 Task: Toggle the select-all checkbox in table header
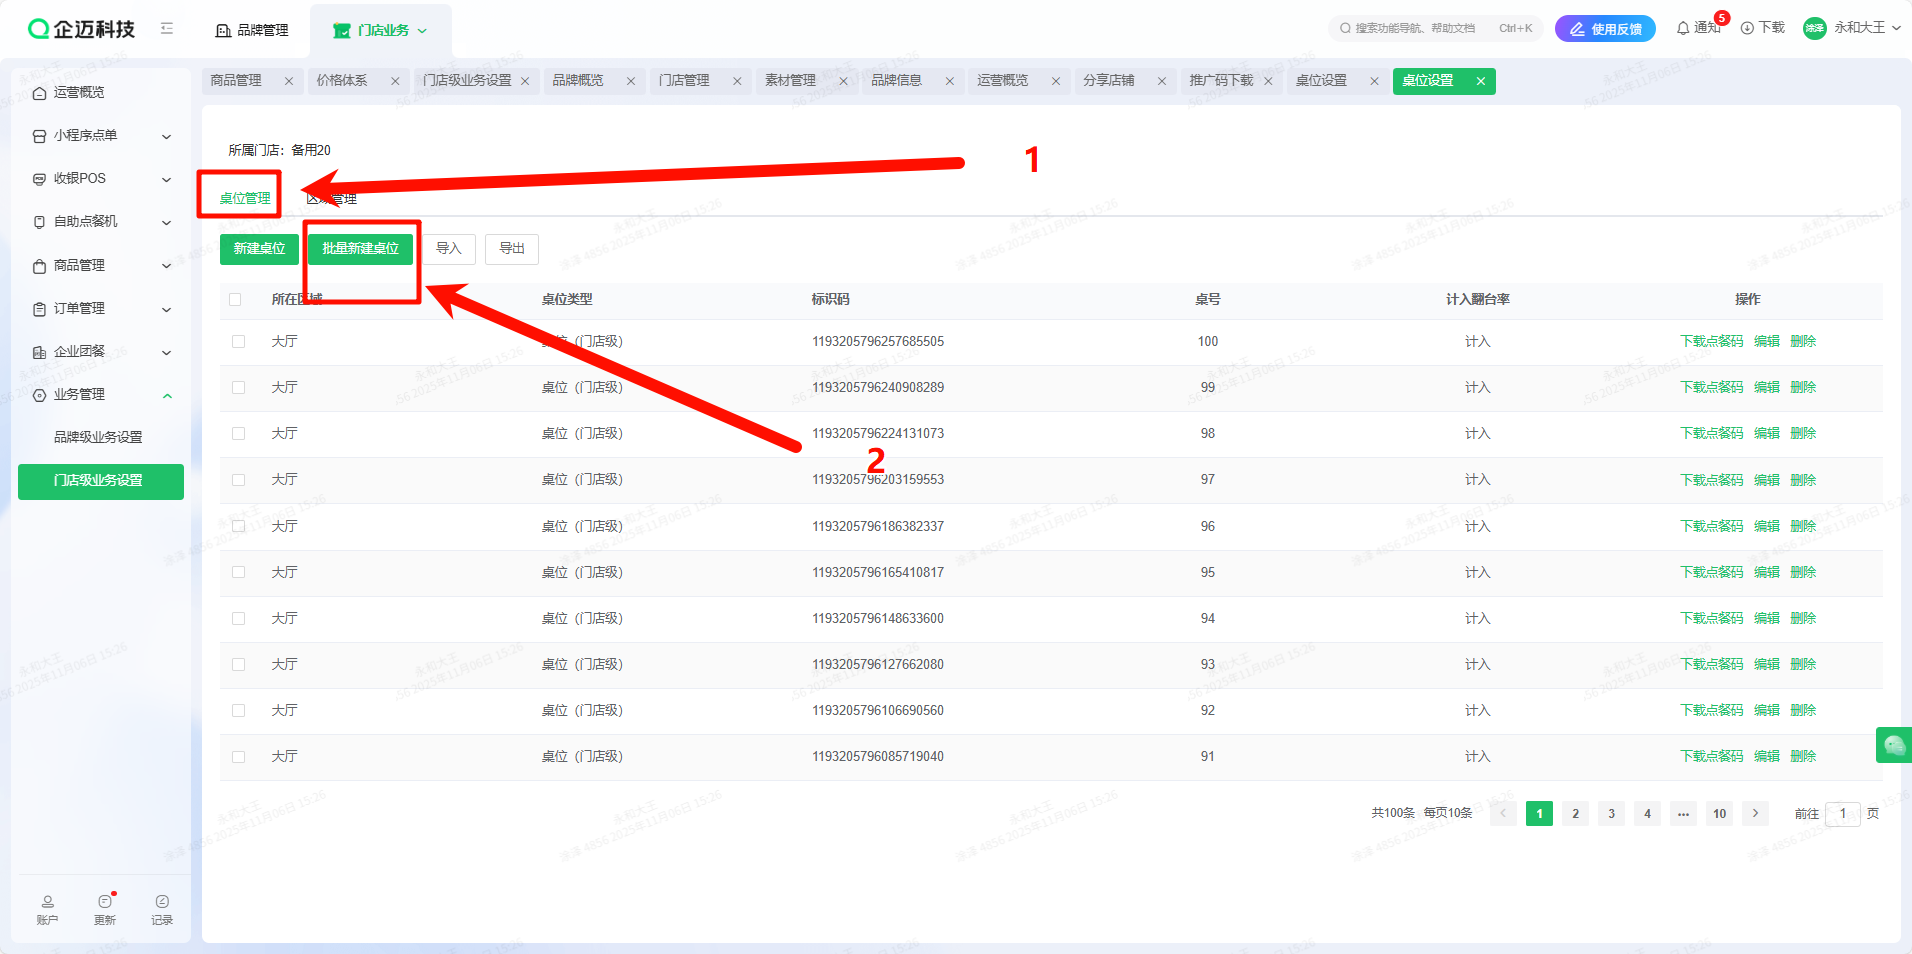pyautogui.click(x=236, y=299)
